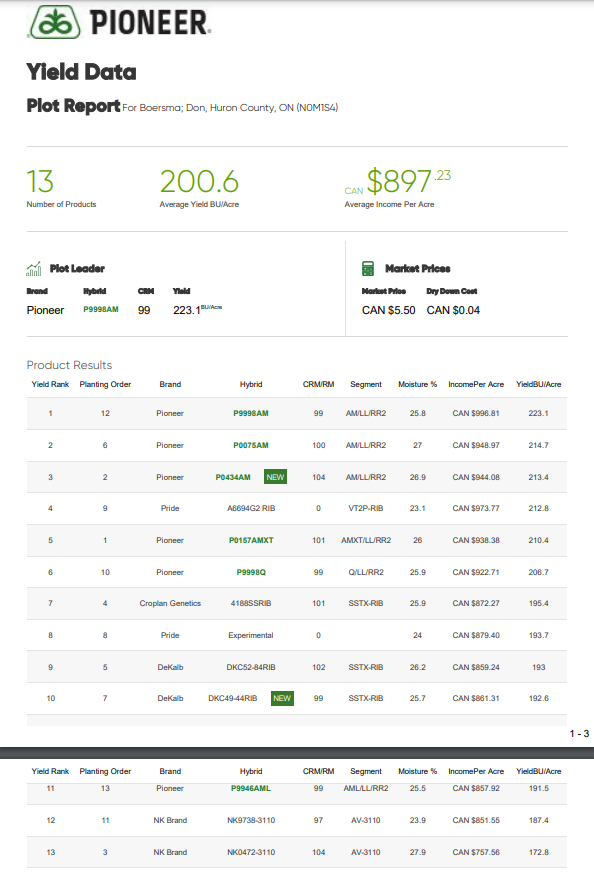The height and width of the screenshot is (878, 594).
Task: Click the 26.9 moisture cell
Action: click(418, 477)
